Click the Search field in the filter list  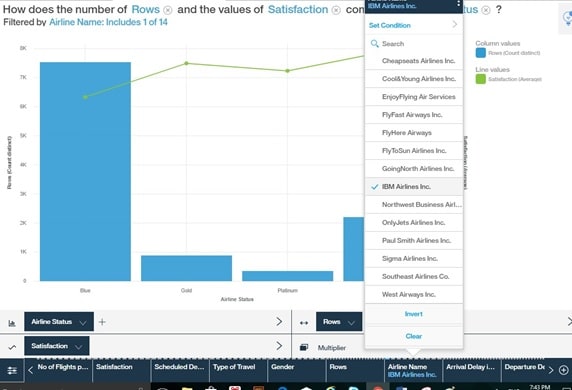point(414,44)
